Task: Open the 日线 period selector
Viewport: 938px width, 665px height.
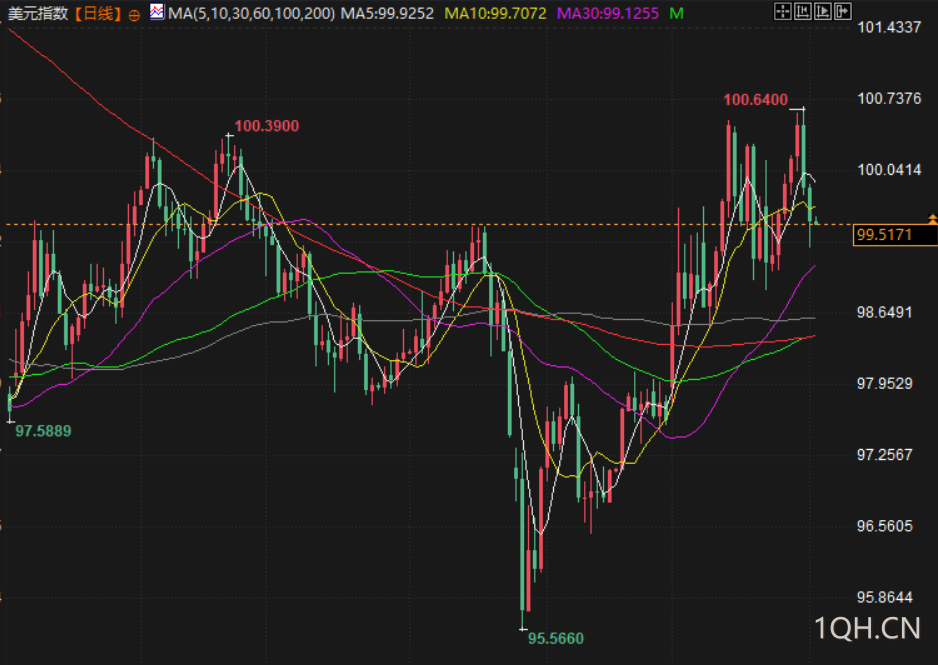Action: pos(98,13)
